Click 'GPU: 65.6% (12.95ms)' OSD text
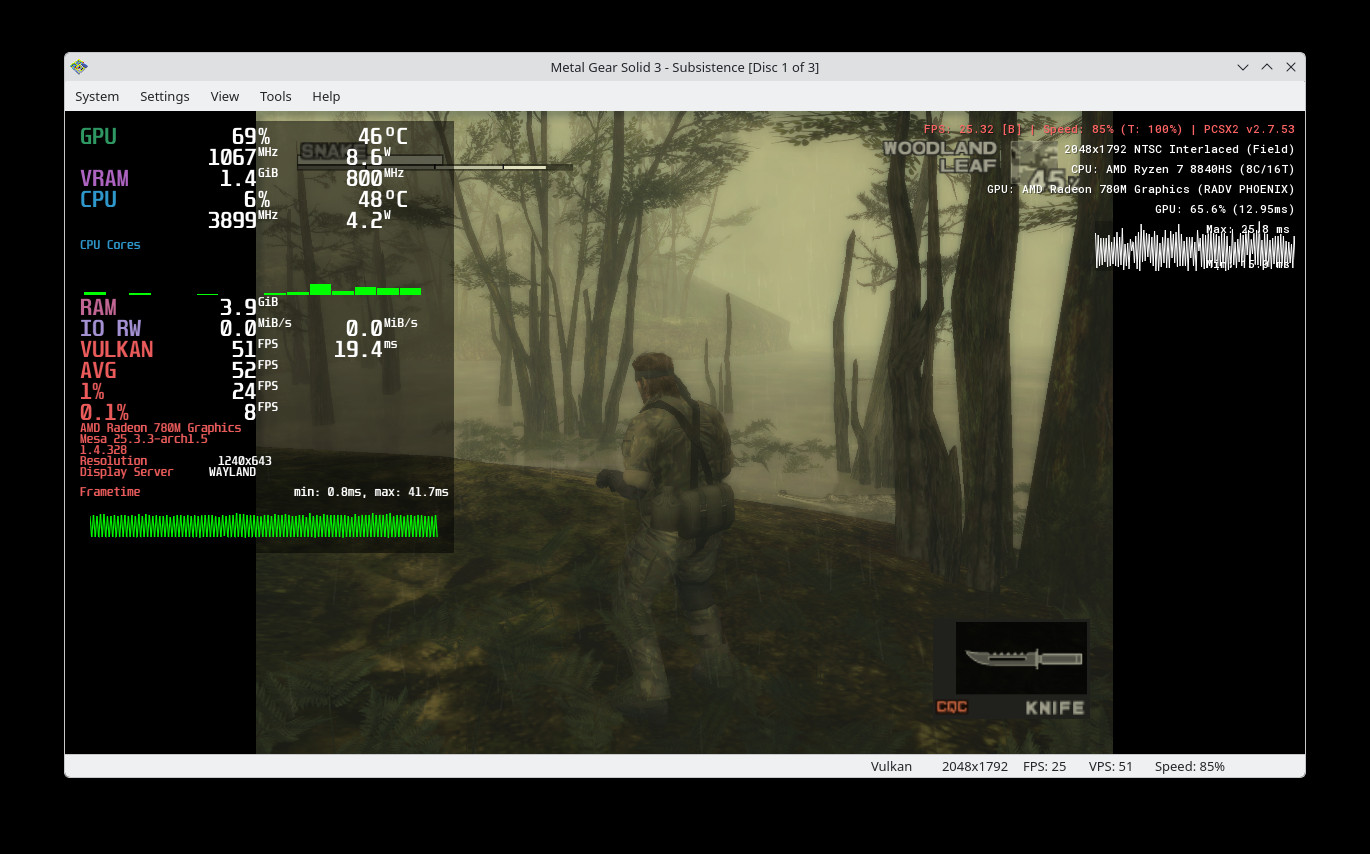The width and height of the screenshot is (1370, 854). [1225, 209]
